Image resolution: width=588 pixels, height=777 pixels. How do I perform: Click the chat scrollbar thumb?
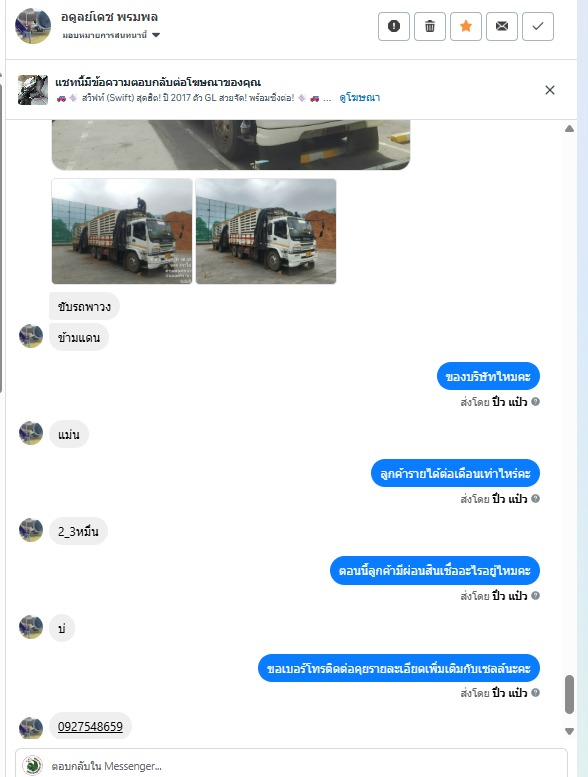coord(570,694)
